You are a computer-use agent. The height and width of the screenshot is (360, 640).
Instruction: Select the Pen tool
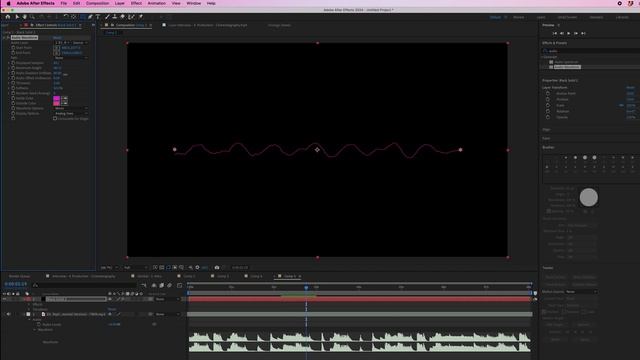click(x=90, y=17)
